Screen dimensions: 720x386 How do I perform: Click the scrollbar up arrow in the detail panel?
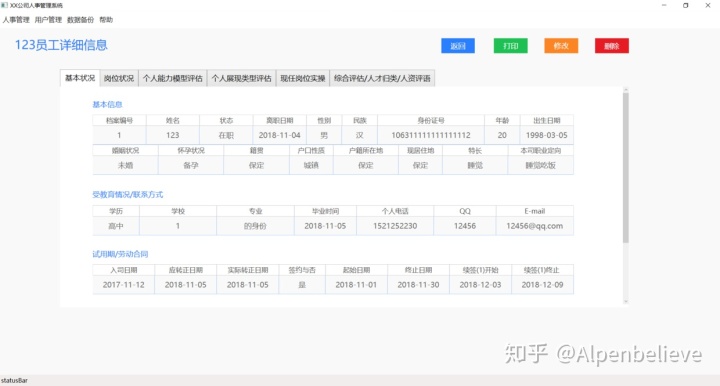(x=625, y=90)
